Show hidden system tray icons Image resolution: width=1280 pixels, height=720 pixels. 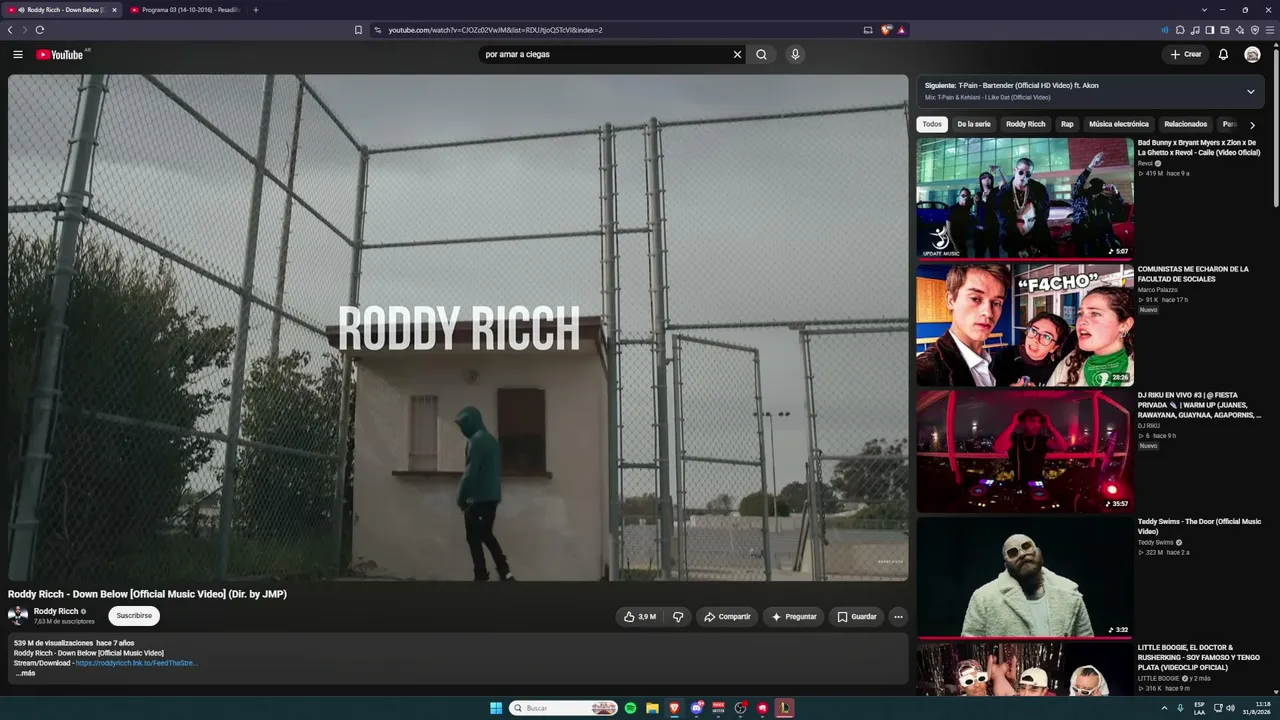[x=1164, y=708]
